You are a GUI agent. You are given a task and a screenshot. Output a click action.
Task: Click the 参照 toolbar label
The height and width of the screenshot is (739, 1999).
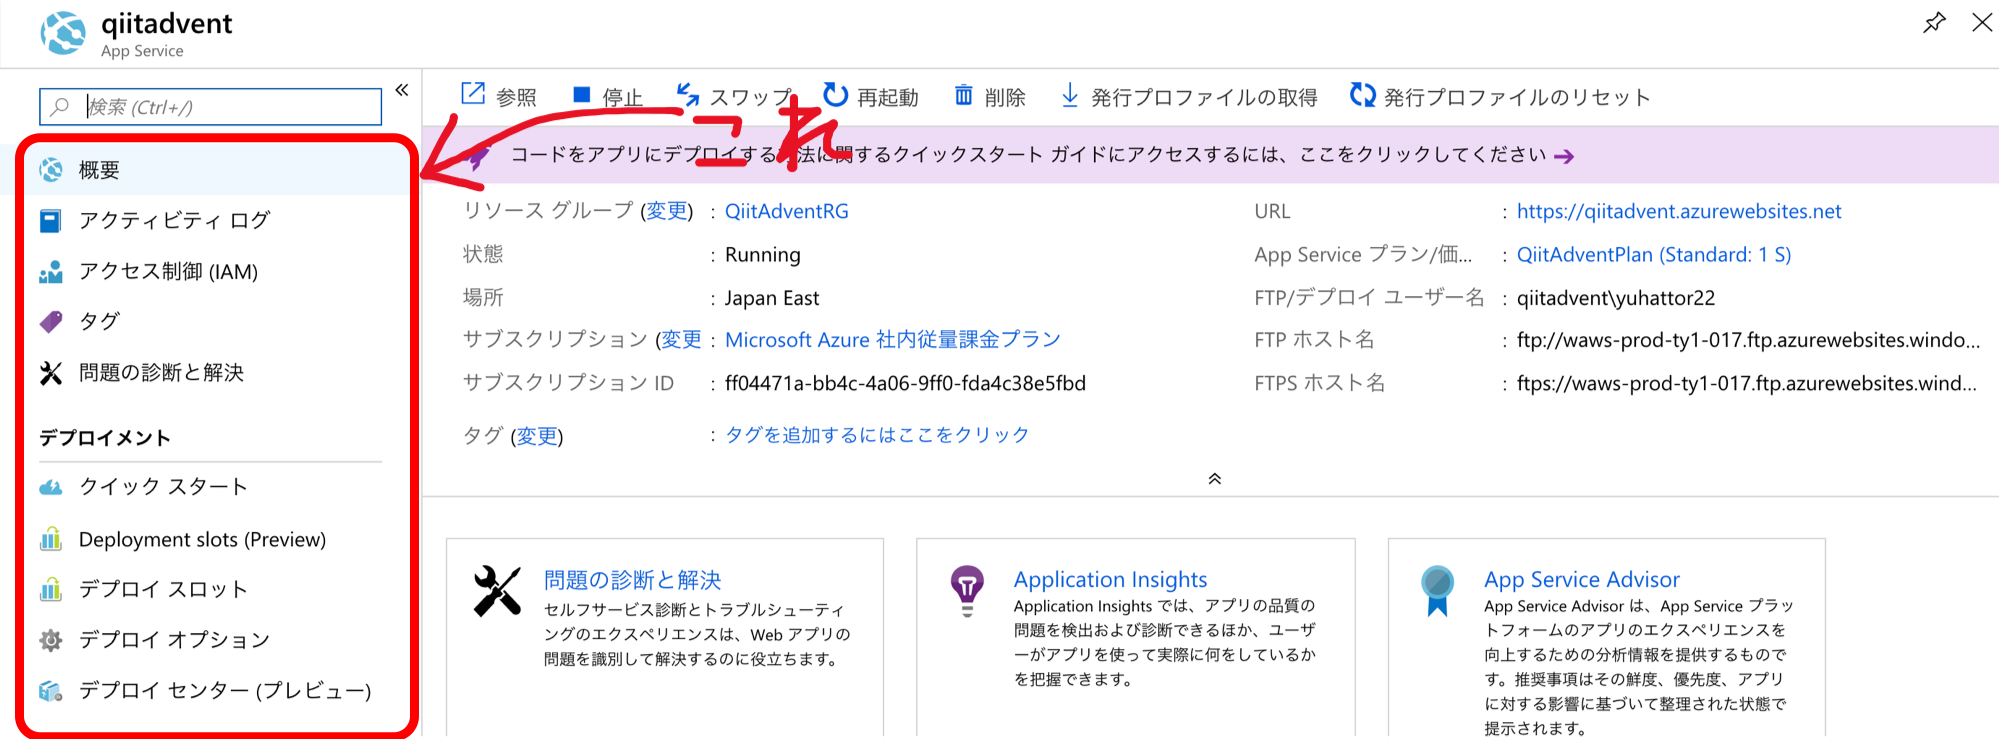coord(516,97)
